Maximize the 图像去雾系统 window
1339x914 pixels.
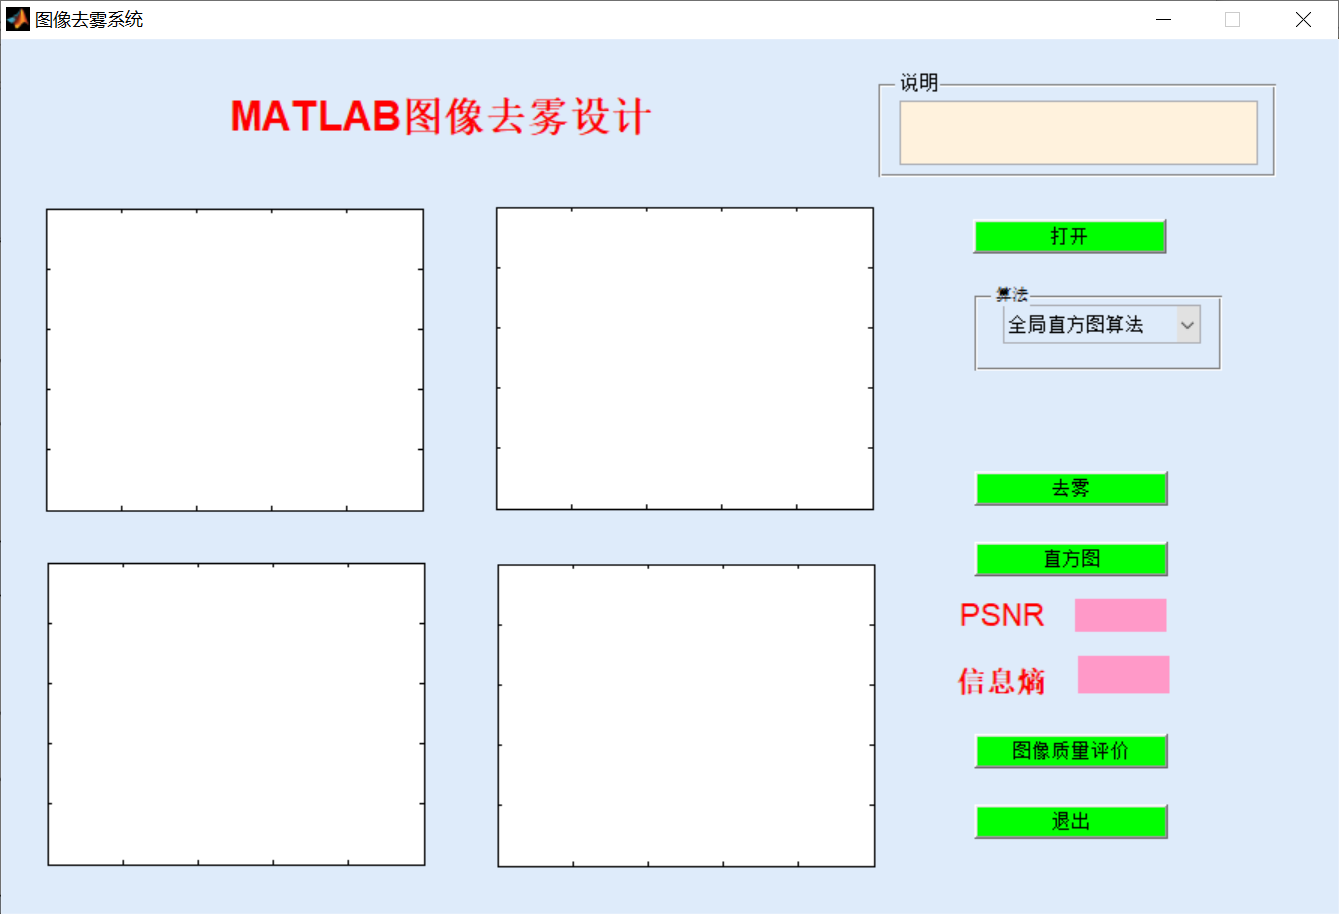(x=1232, y=19)
